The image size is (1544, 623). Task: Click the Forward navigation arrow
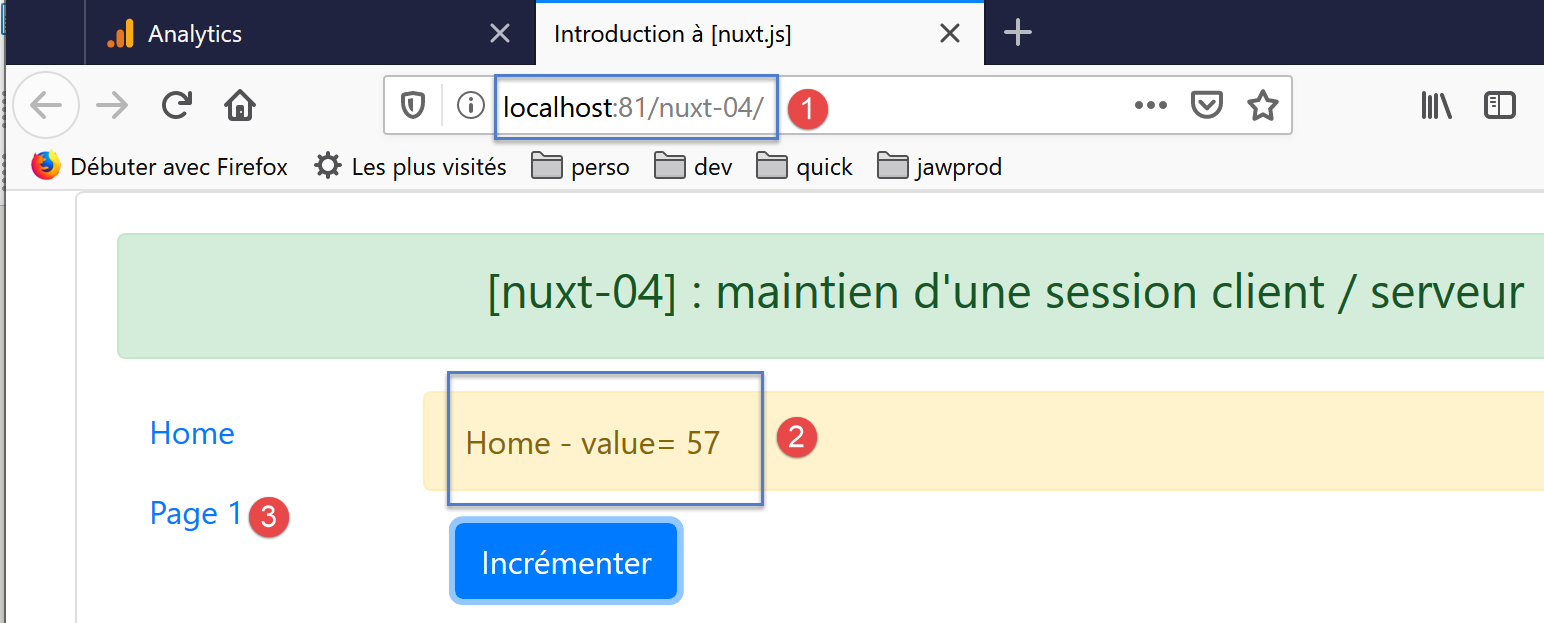tap(113, 105)
